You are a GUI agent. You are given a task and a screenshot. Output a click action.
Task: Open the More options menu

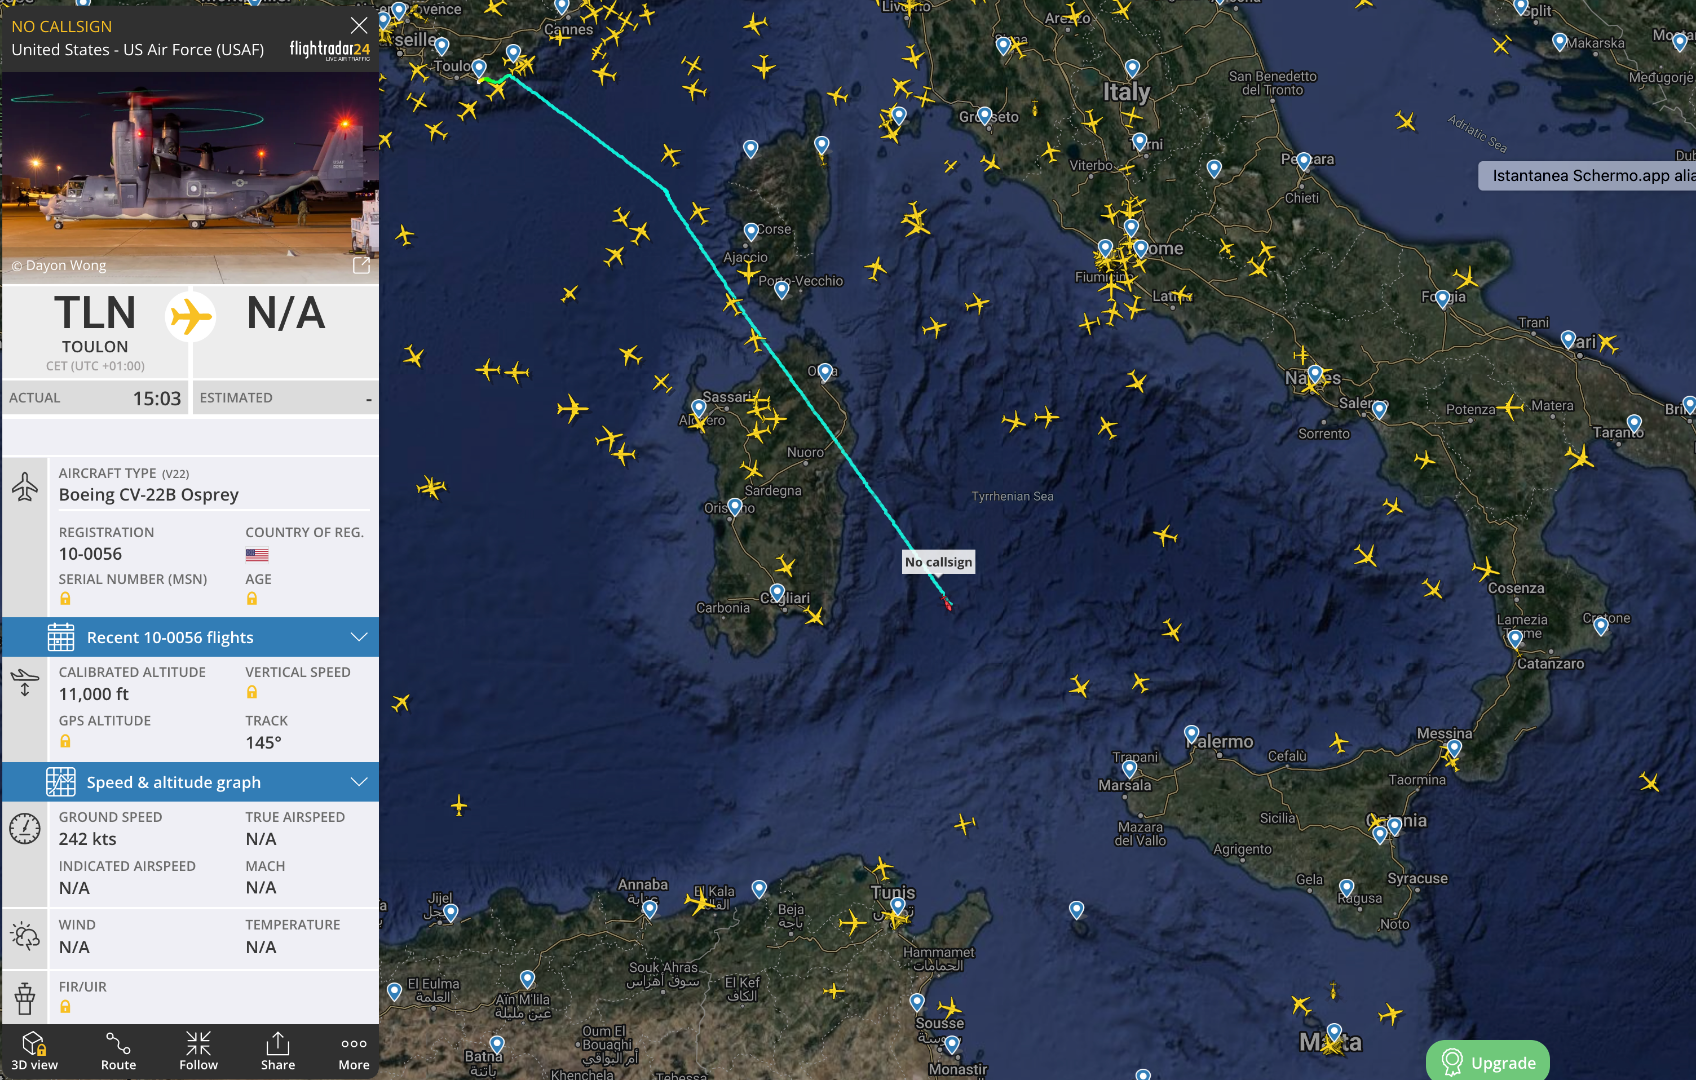[x=354, y=1051]
